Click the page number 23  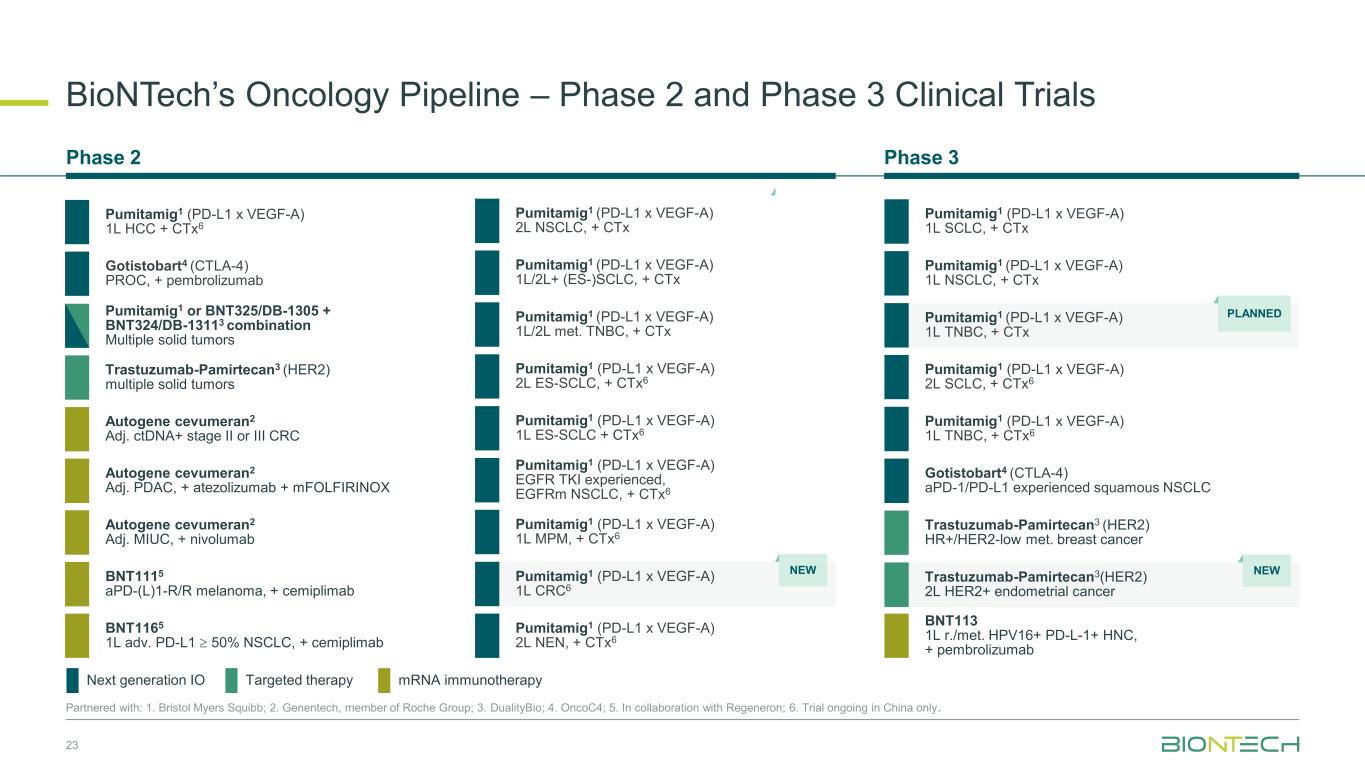click(72, 745)
